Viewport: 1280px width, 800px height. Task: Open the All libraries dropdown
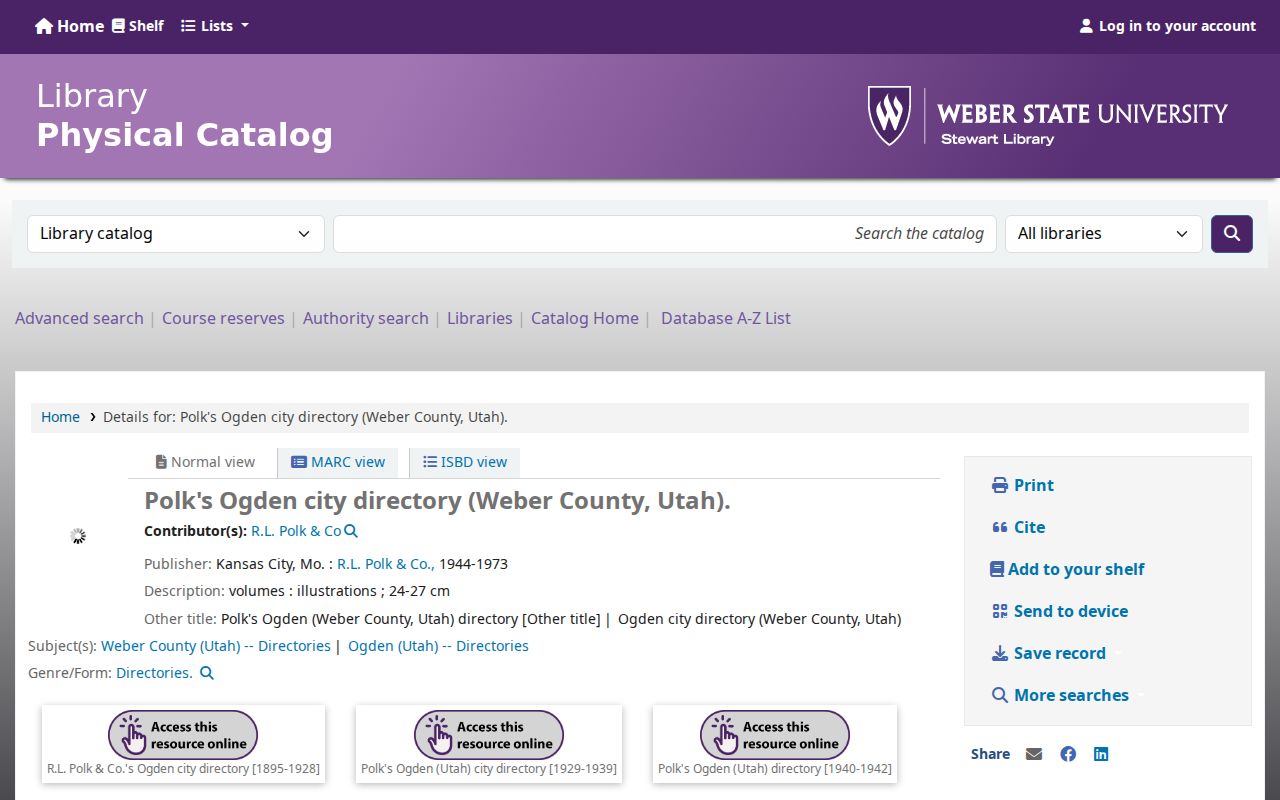[x=1104, y=234]
